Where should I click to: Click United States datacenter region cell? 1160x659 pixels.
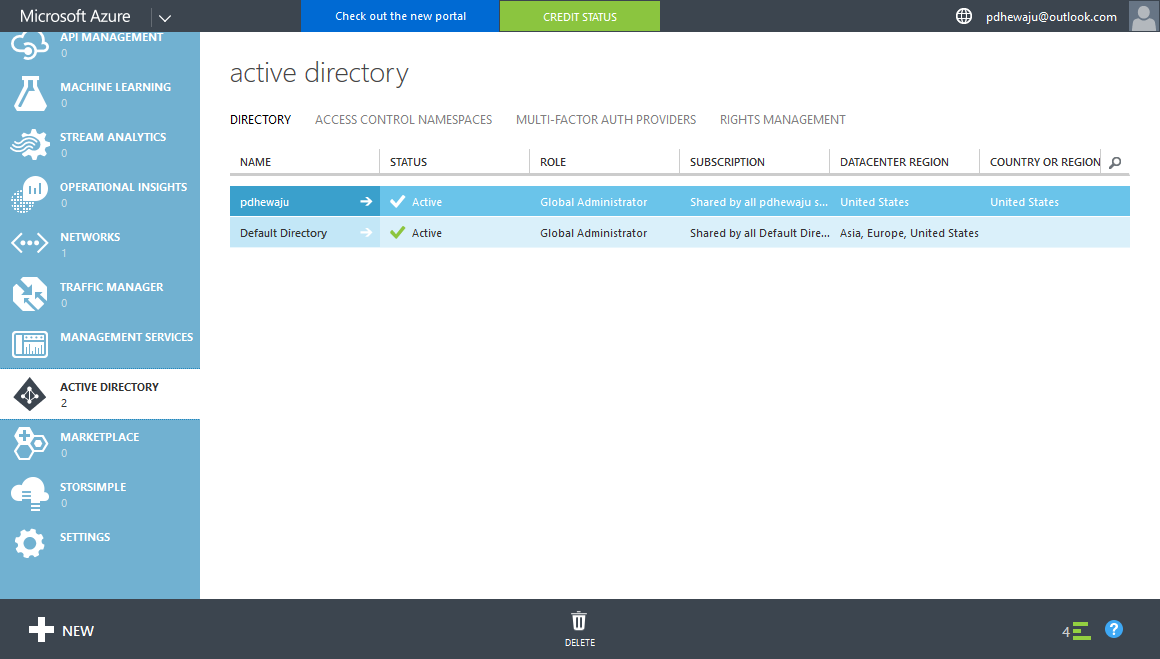pyautogui.click(x=874, y=202)
